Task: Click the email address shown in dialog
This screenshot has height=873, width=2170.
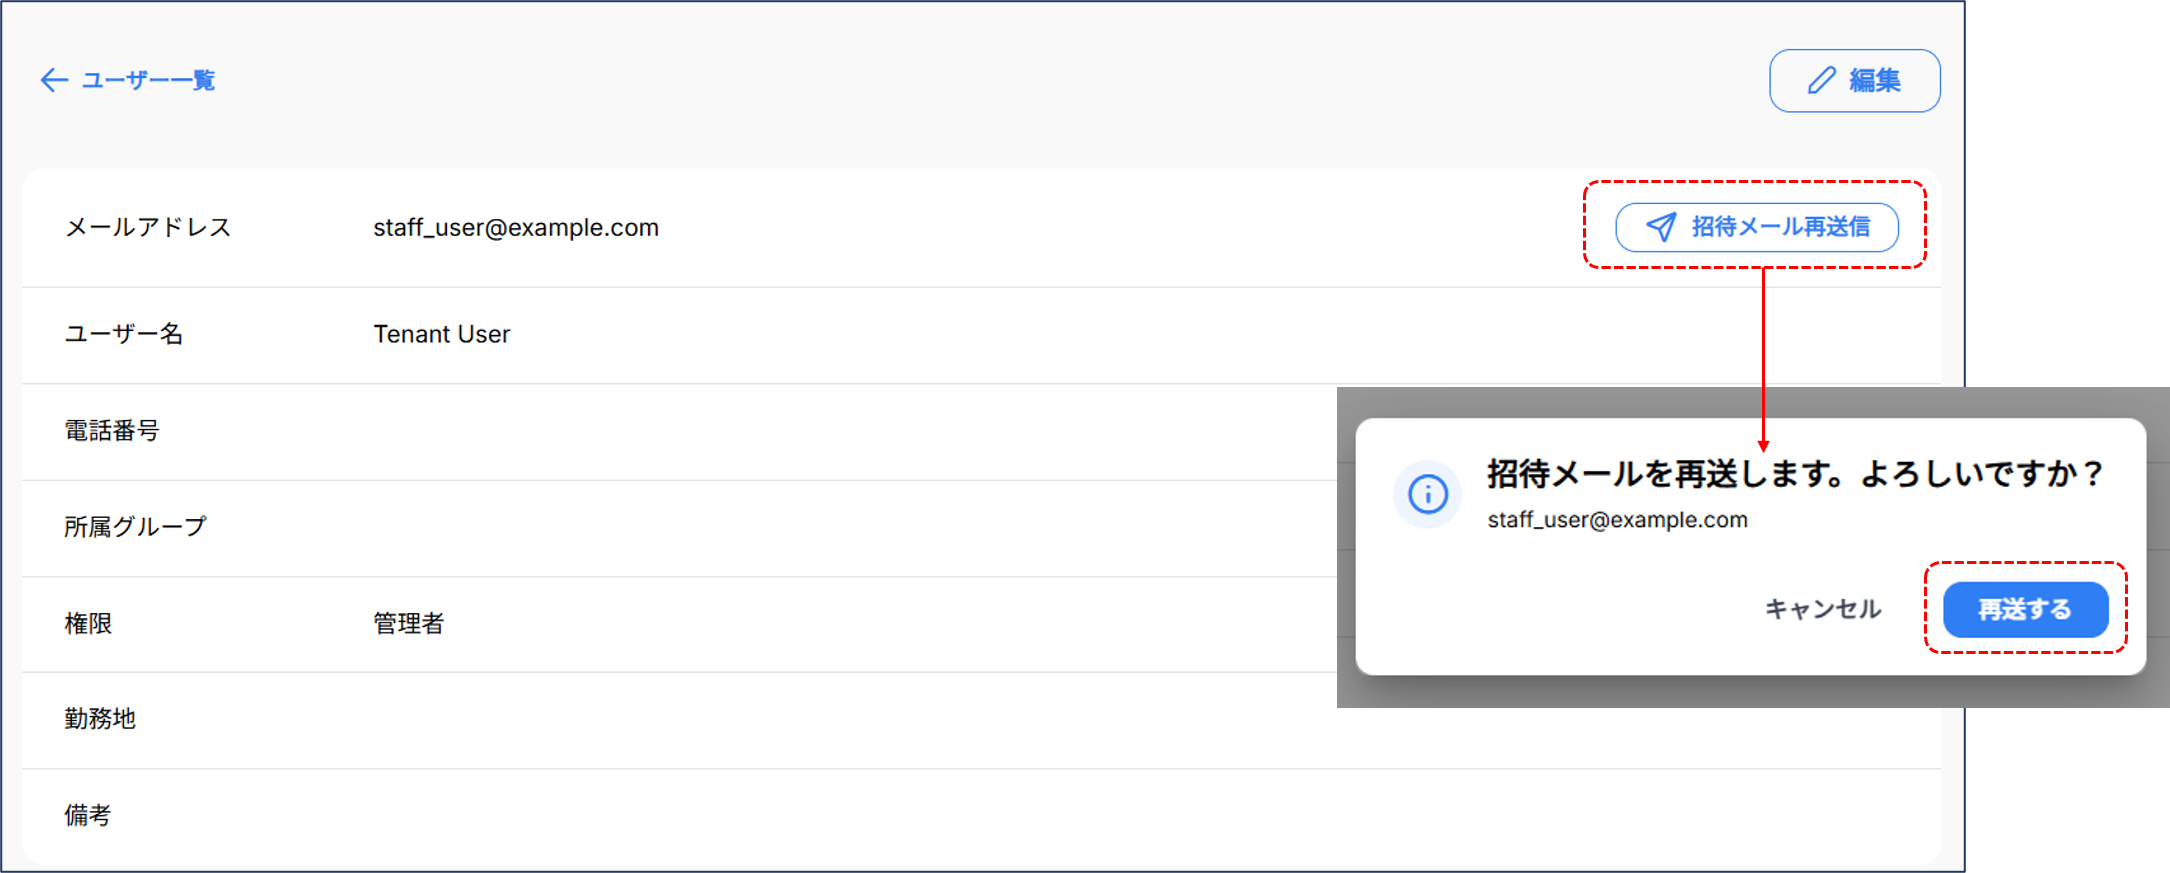Action: point(1617,520)
